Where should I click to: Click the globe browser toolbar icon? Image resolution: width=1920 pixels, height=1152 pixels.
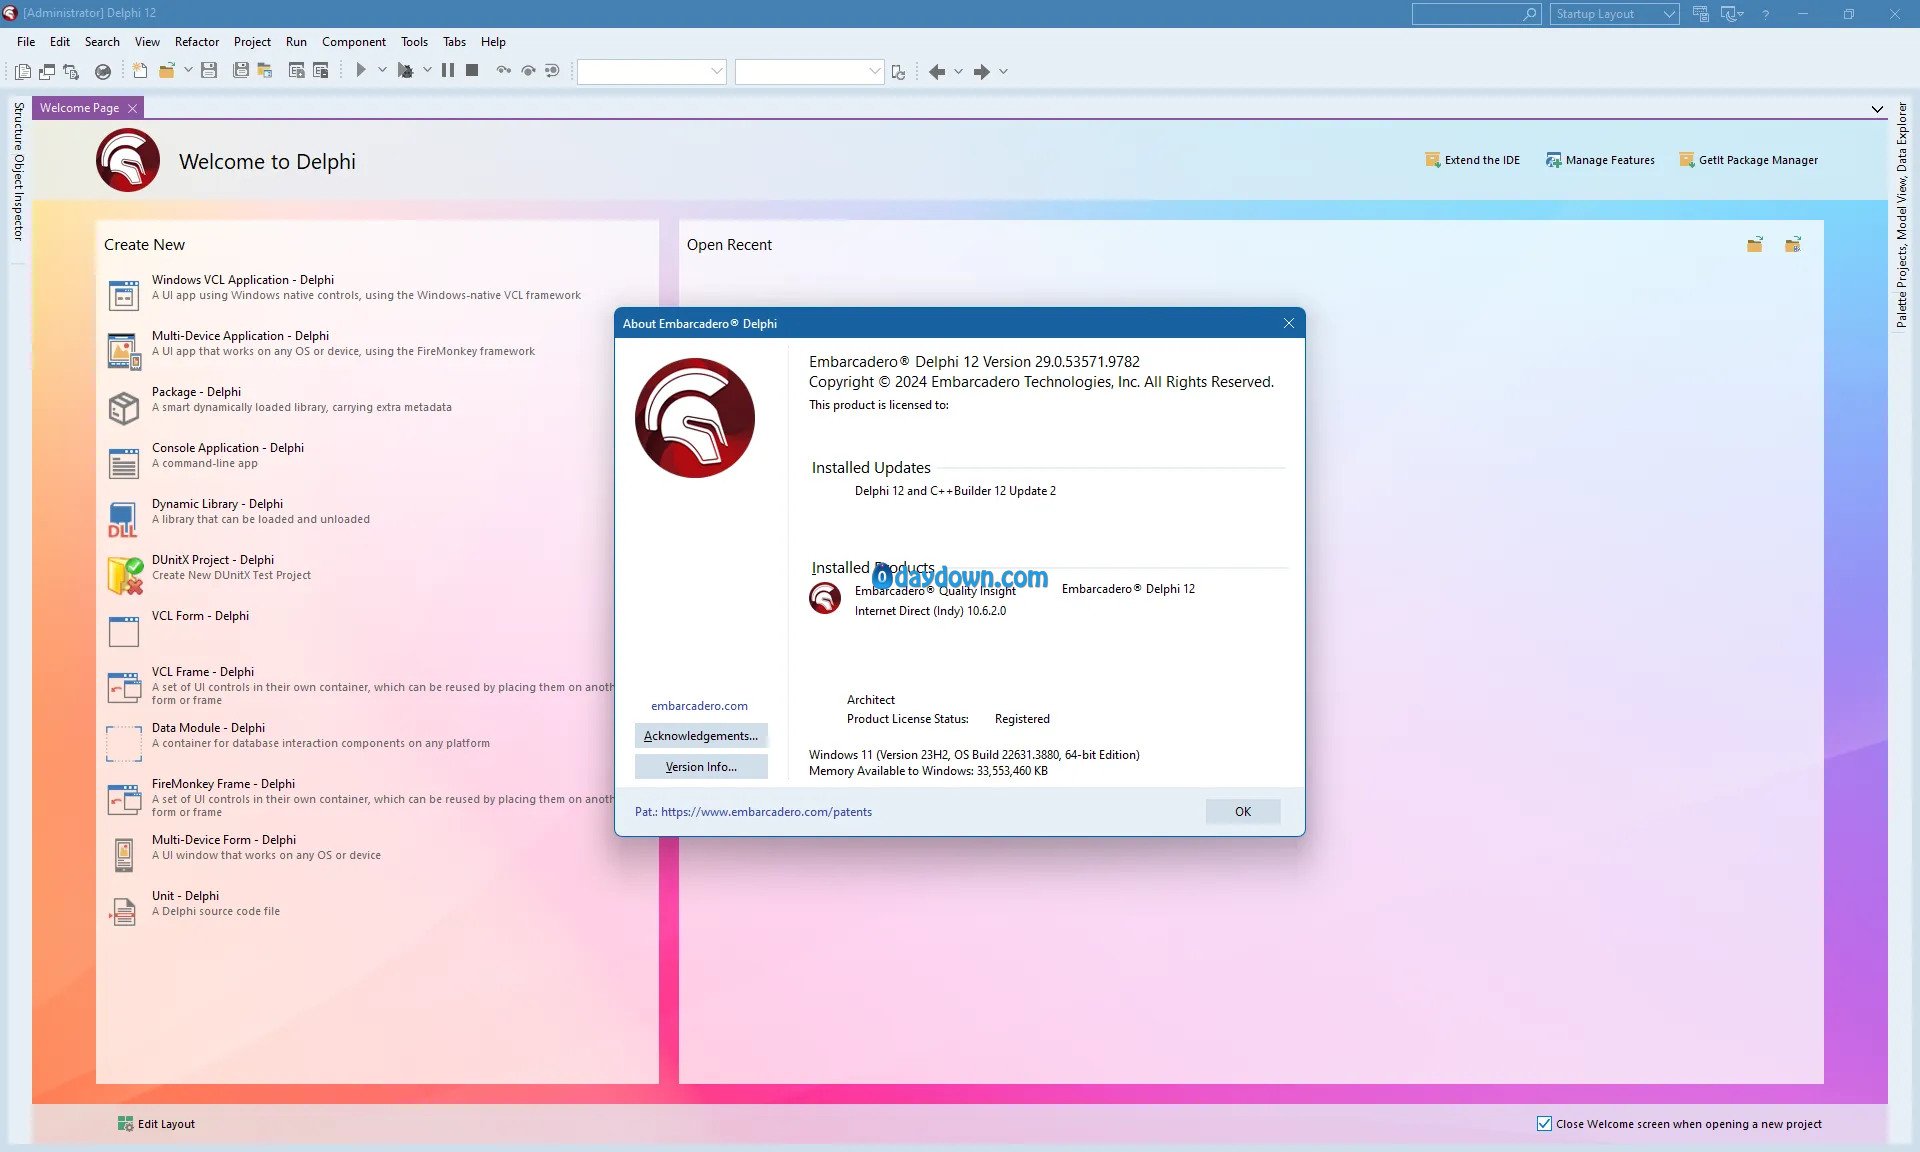[102, 71]
